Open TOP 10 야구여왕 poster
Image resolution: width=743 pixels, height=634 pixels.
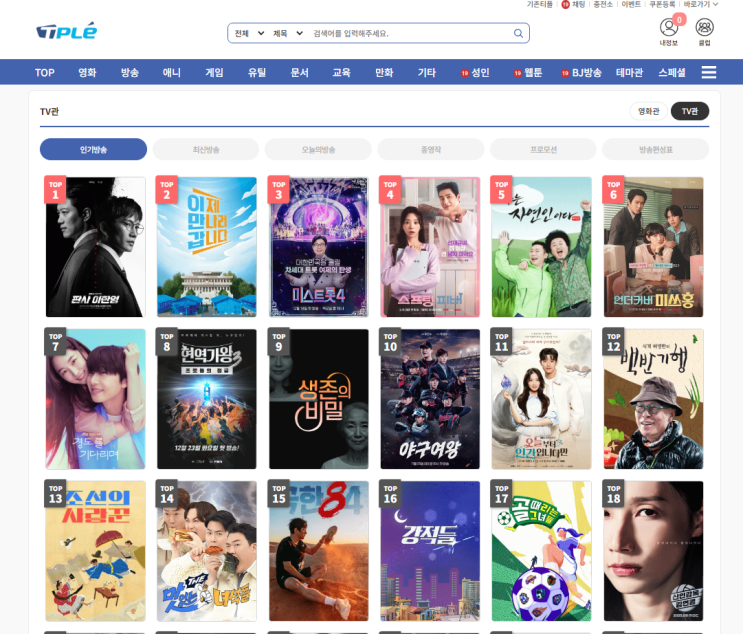click(430, 399)
